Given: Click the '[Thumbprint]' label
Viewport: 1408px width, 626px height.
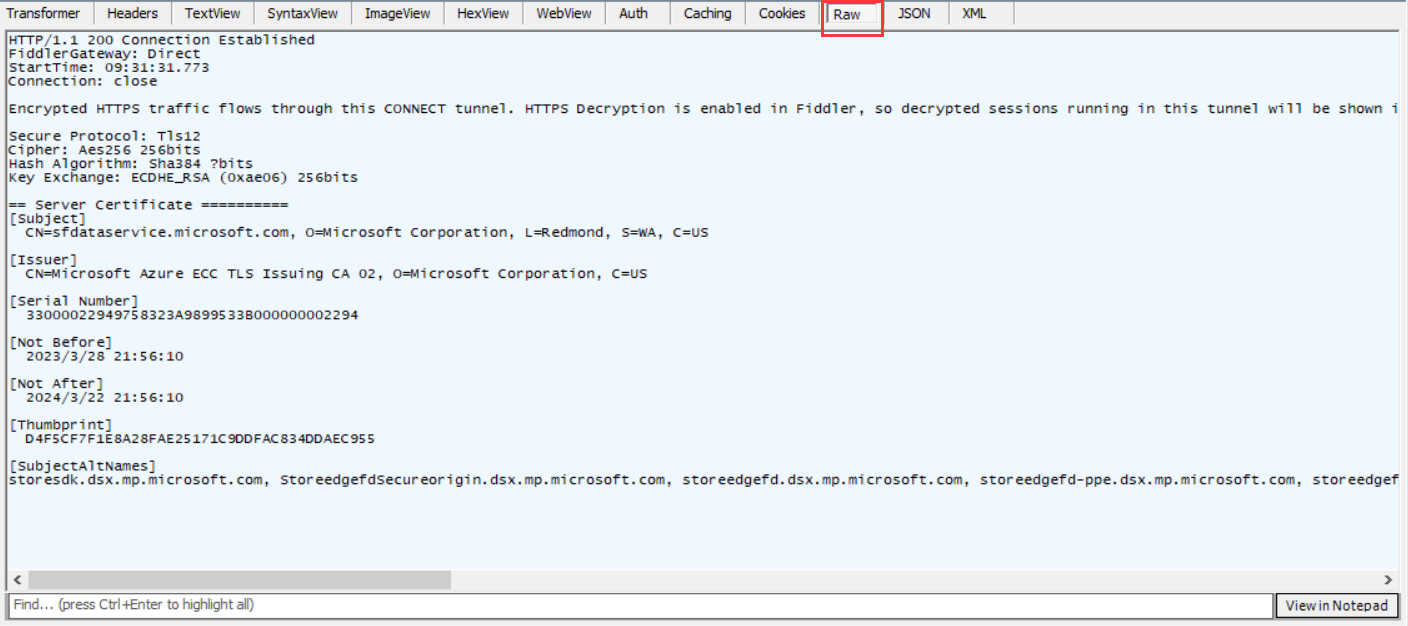Looking at the screenshot, I should click(60, 425).
